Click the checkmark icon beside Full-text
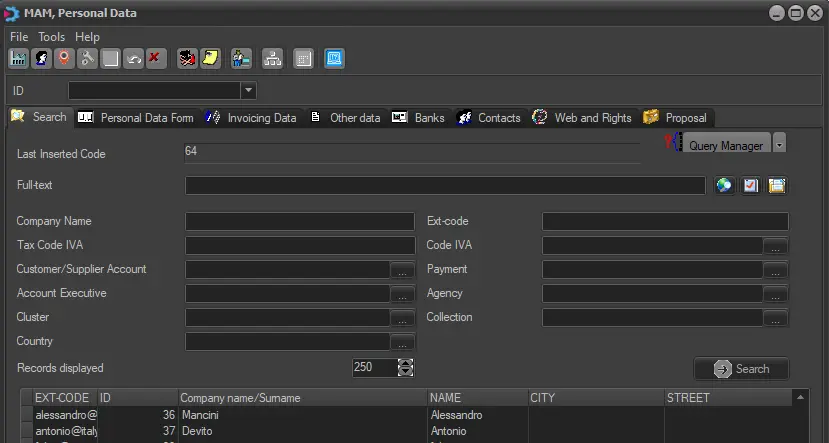The height and width of the screenshot is (443, 829). click(750, 186)
